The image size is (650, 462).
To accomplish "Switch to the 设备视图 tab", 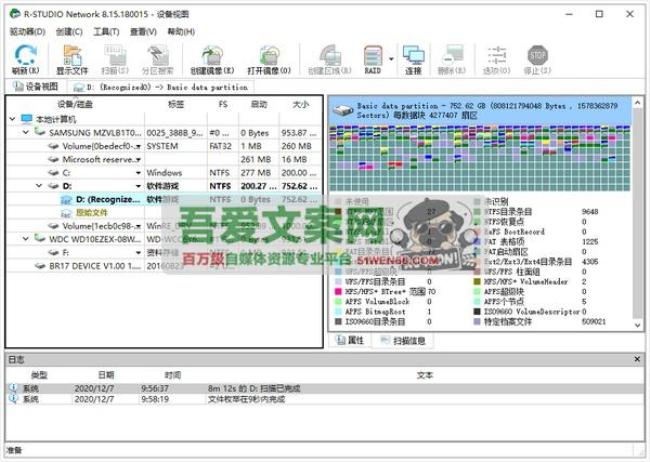I will (x=36, y=86).
